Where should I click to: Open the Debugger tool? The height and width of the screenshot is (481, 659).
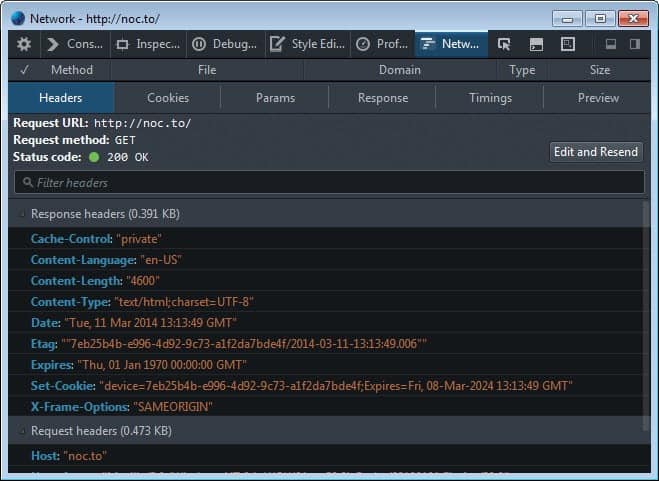pos(225,44)
